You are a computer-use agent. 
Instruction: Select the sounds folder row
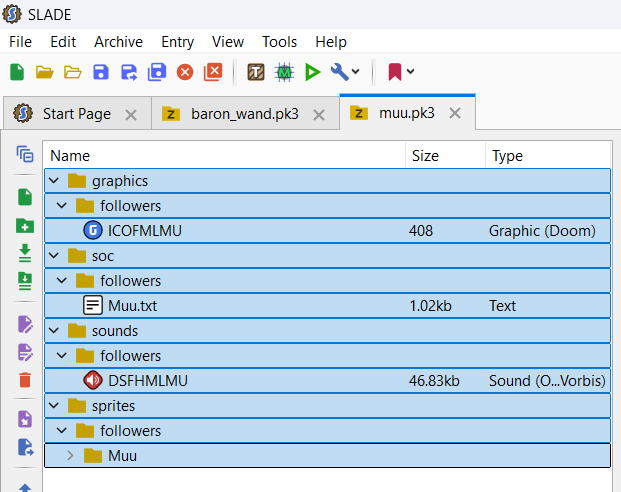pos(328,331)
